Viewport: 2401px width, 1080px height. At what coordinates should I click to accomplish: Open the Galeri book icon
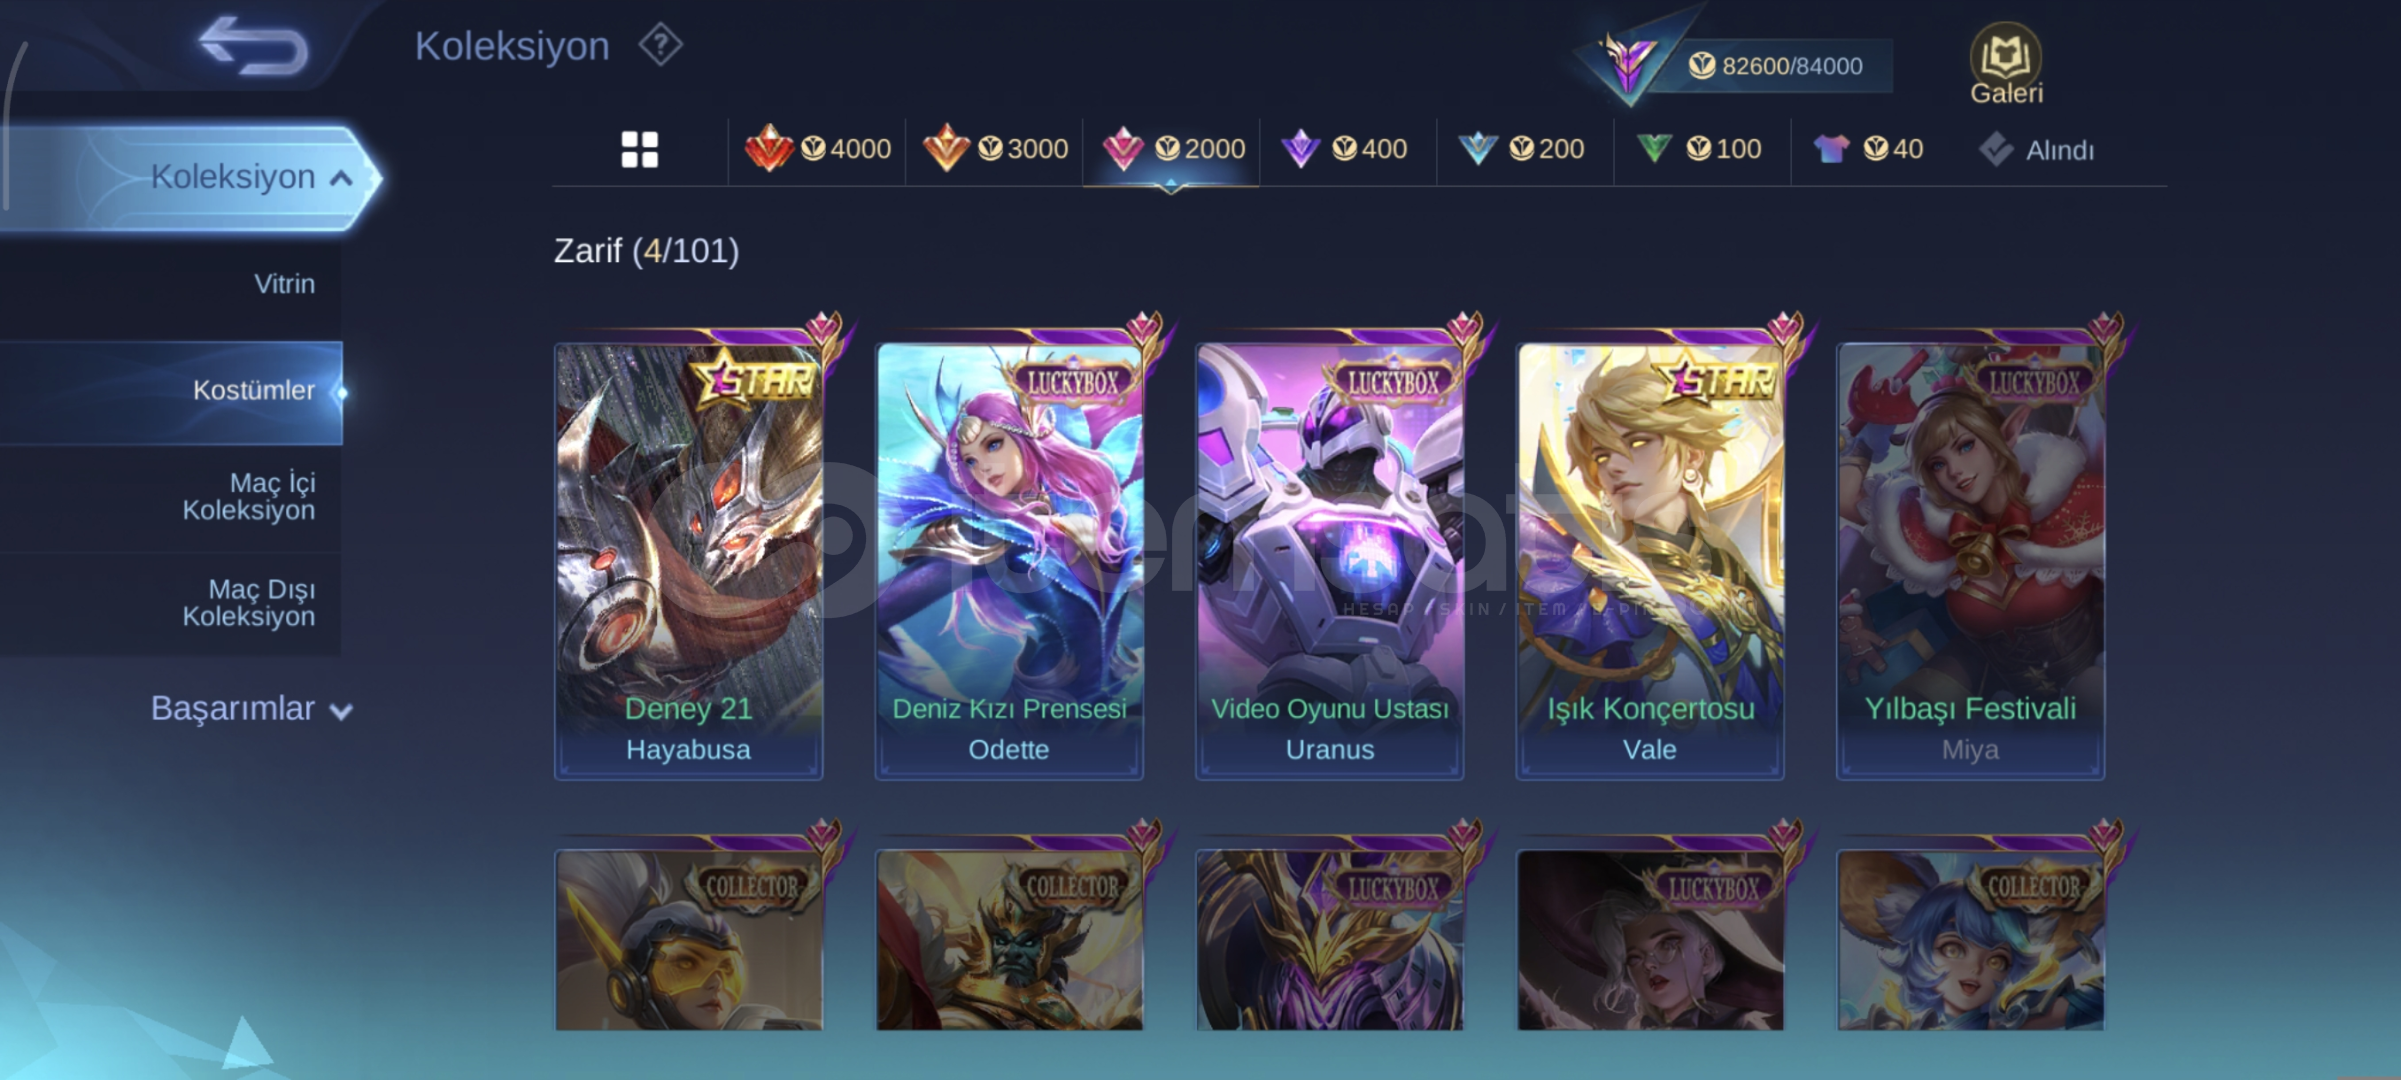pos(2006,63)
